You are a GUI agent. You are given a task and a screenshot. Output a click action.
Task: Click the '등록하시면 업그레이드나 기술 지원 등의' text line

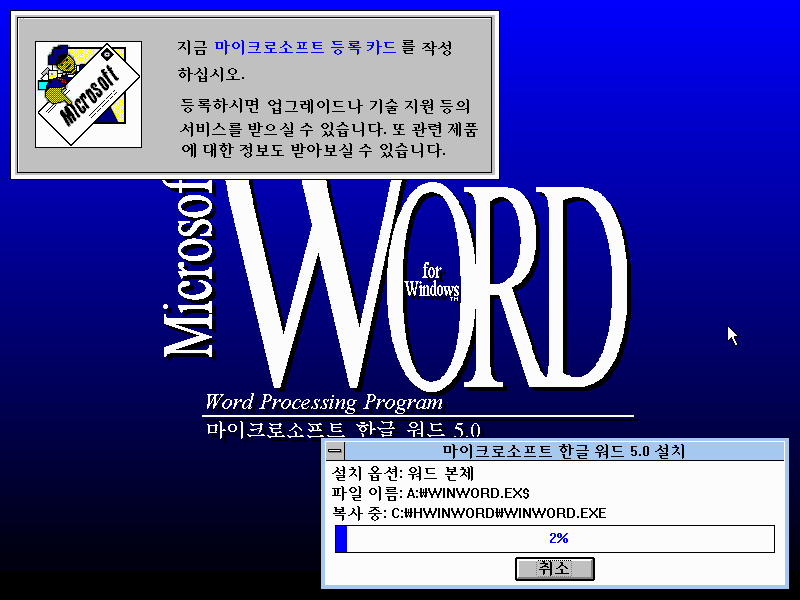click(x=325, y=106)
